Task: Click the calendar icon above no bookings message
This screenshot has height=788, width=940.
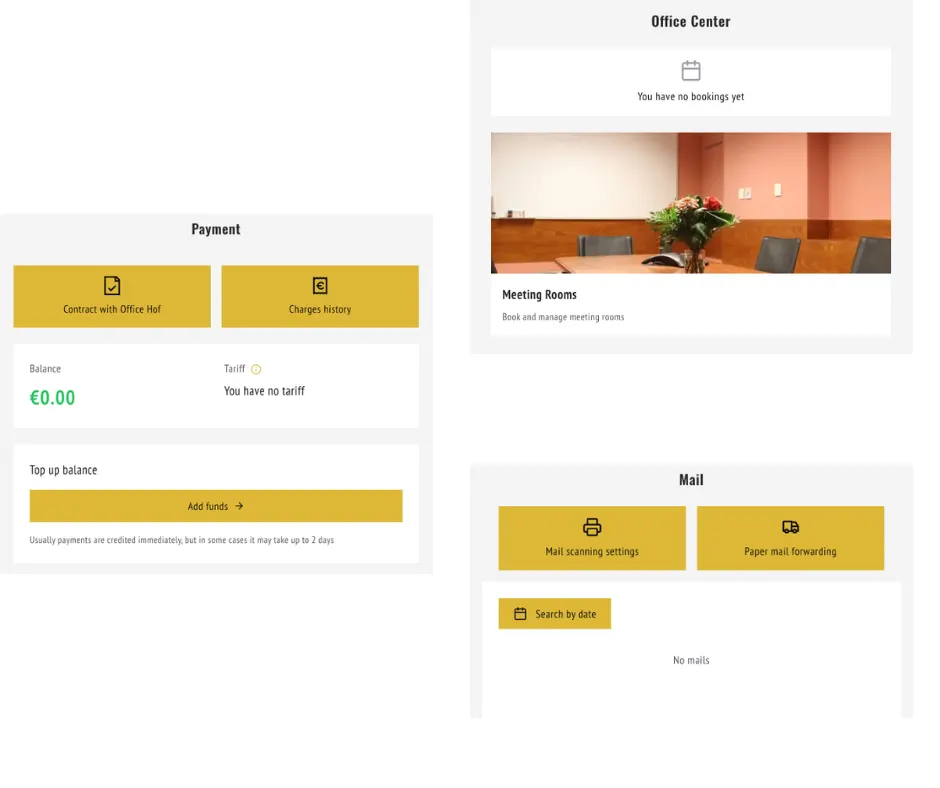Action: (x=691, y=70)
